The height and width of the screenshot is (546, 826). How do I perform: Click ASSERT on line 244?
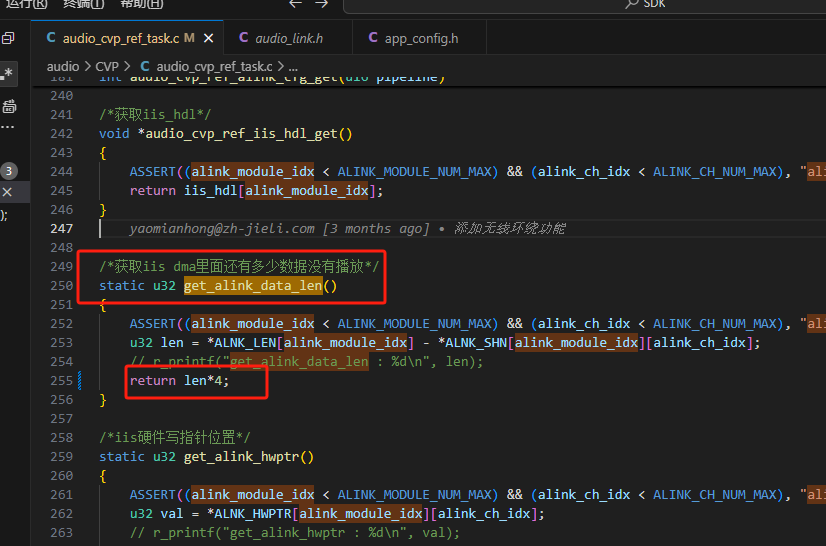coord(152,171)
